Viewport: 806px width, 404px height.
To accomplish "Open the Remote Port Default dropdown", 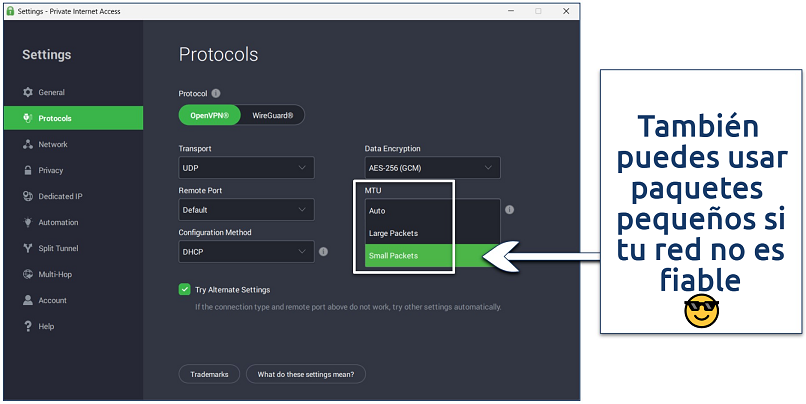I will point(246,210).
